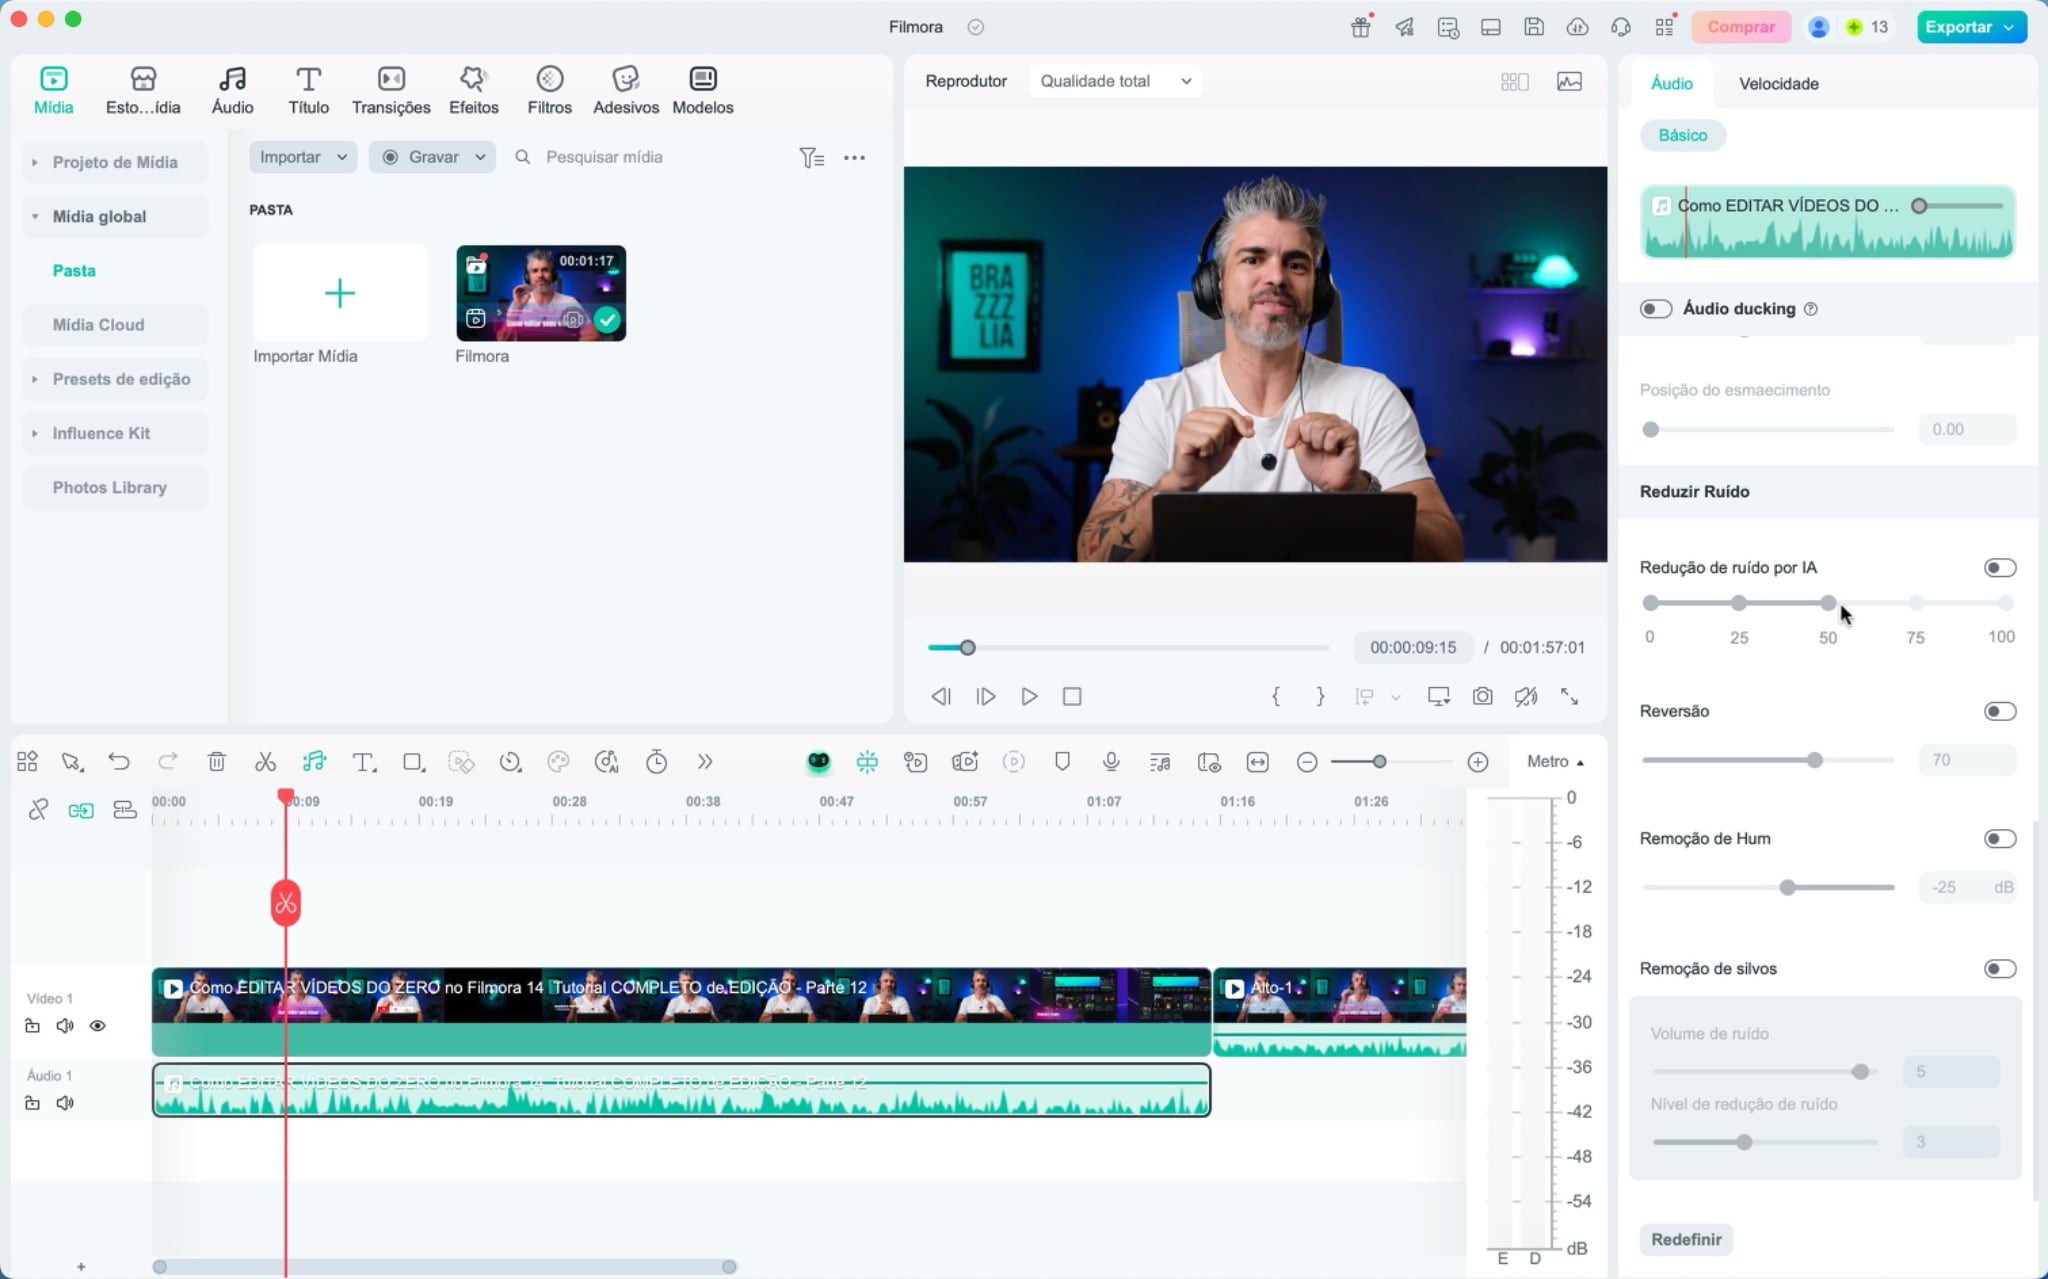Click the Reversão slider handle
This screenshot has width=2048, height=1279.
(x=1814, y=760)
